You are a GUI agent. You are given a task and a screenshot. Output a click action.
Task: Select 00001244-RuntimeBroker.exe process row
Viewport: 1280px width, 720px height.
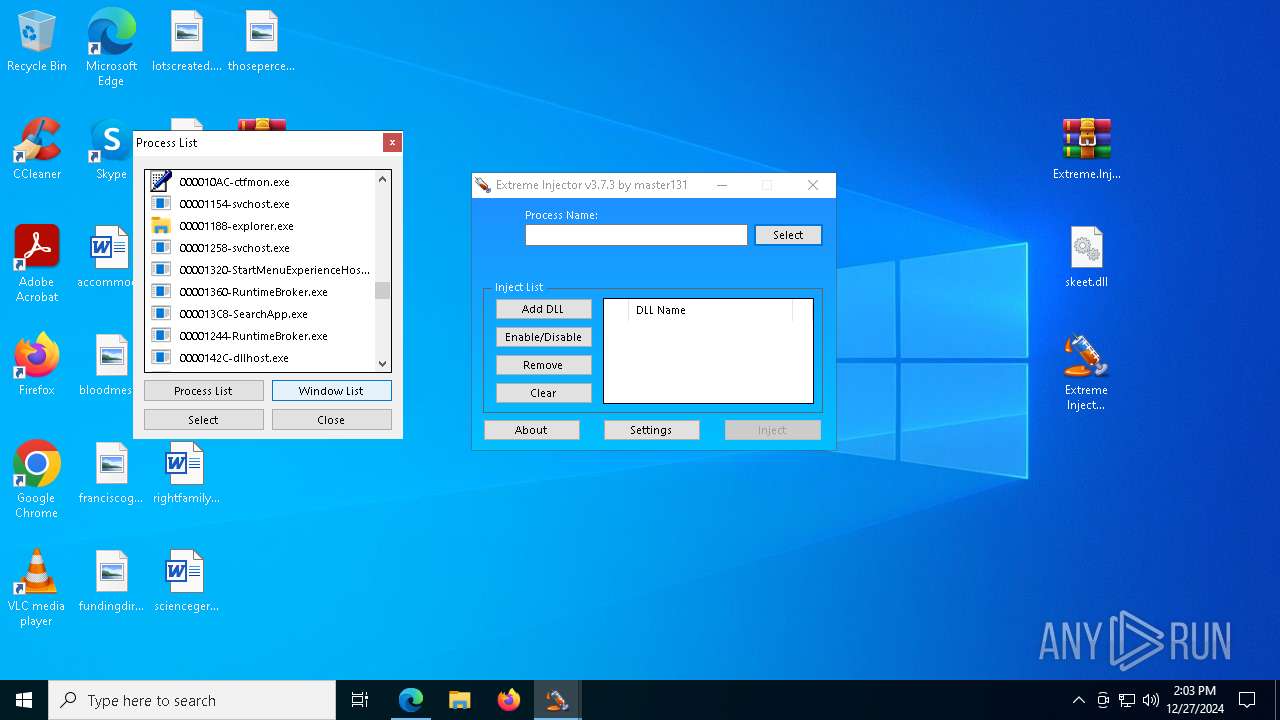tap(260, 336)
